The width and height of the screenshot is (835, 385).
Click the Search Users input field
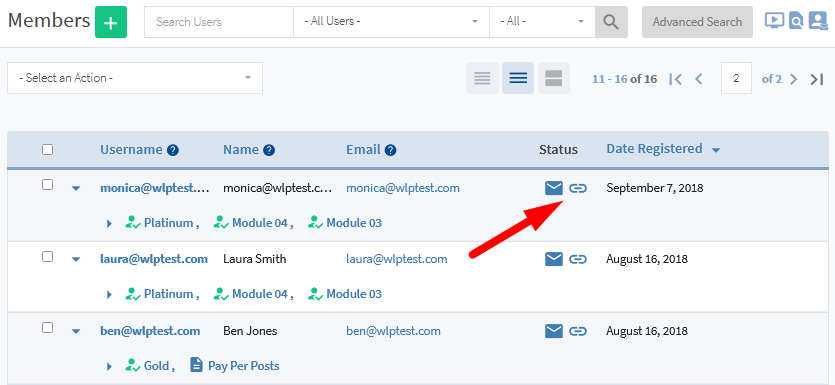click(x=219, y=22)
